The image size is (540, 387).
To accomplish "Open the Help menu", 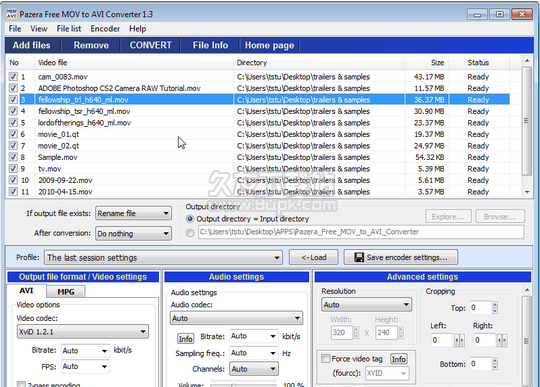I will coord(137,29).
